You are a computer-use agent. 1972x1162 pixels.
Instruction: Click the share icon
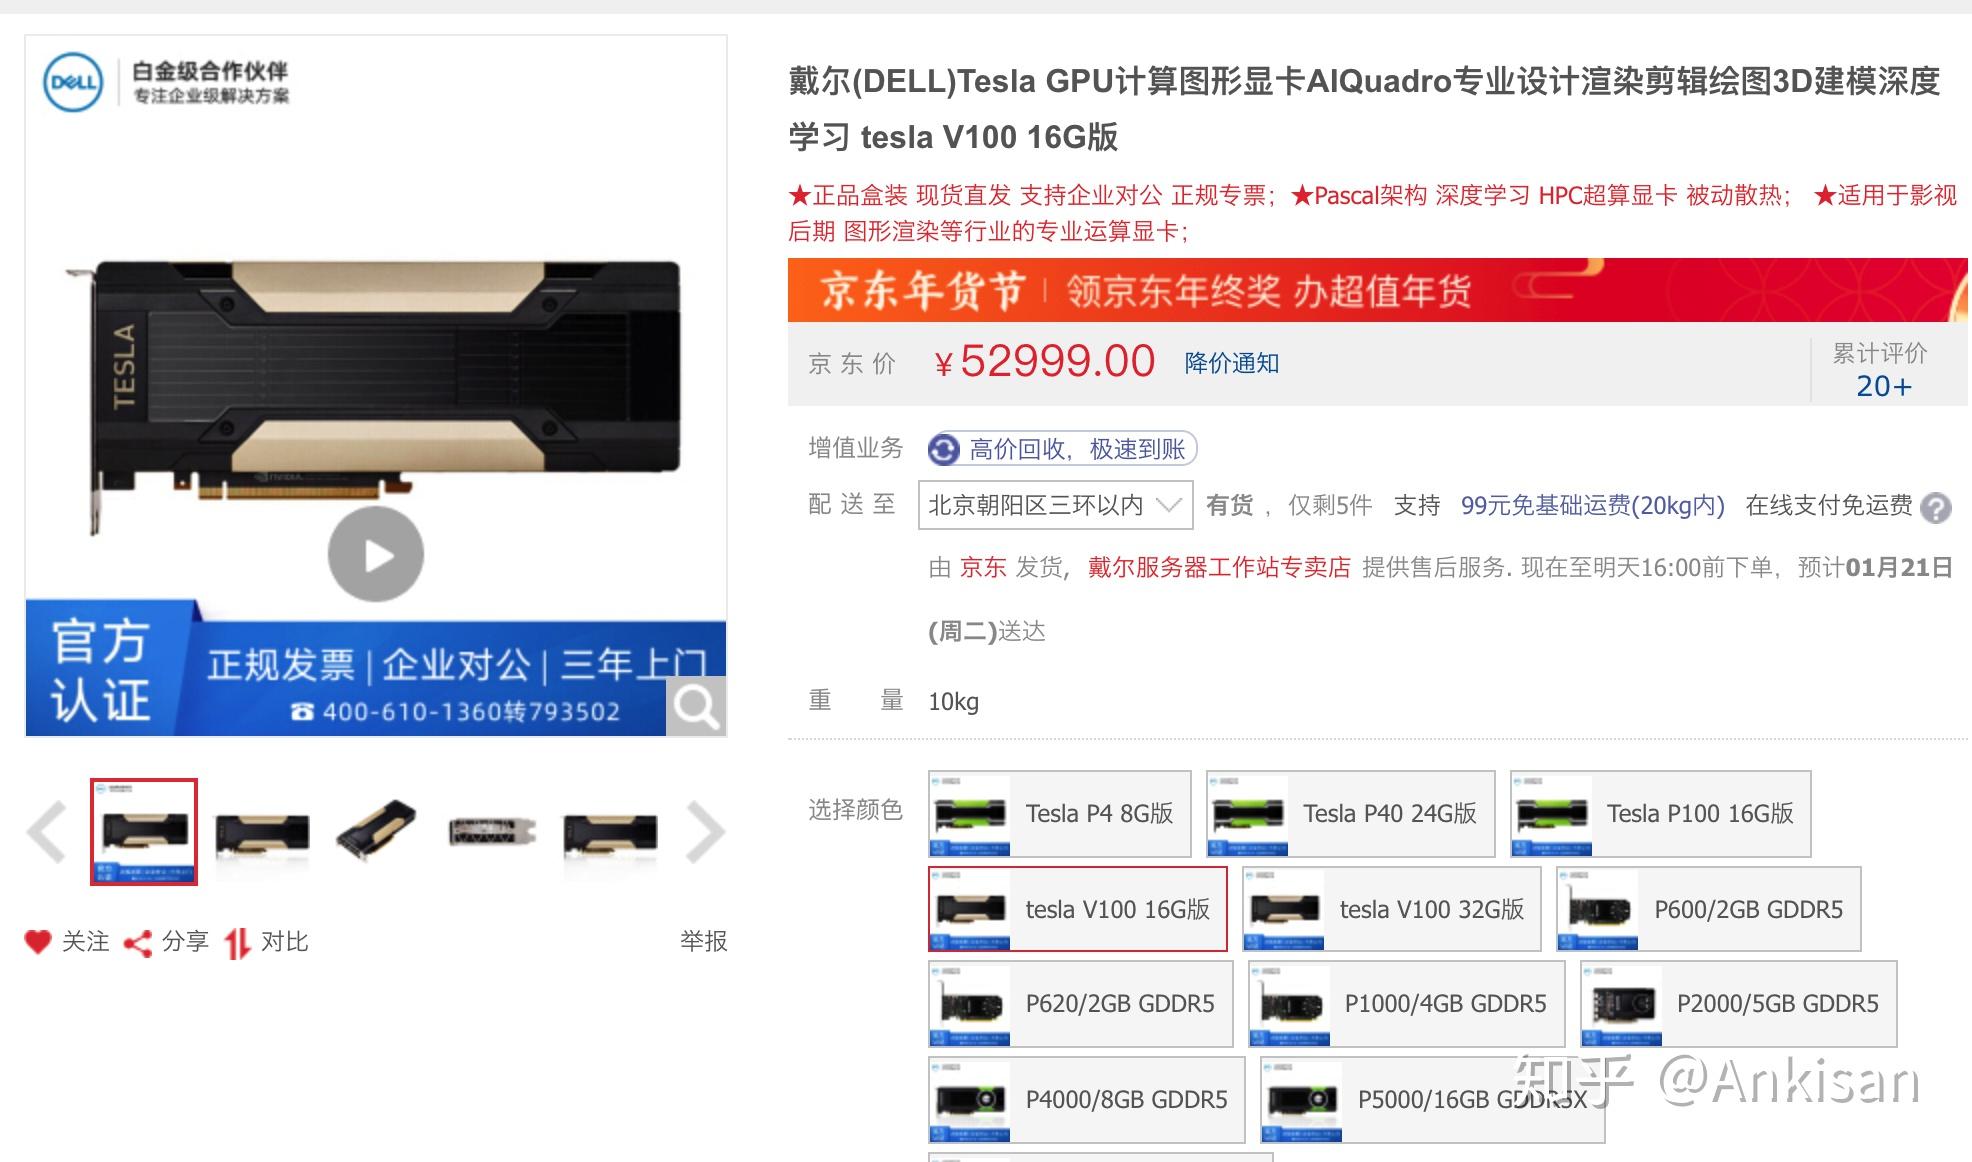tap(138, 943)
